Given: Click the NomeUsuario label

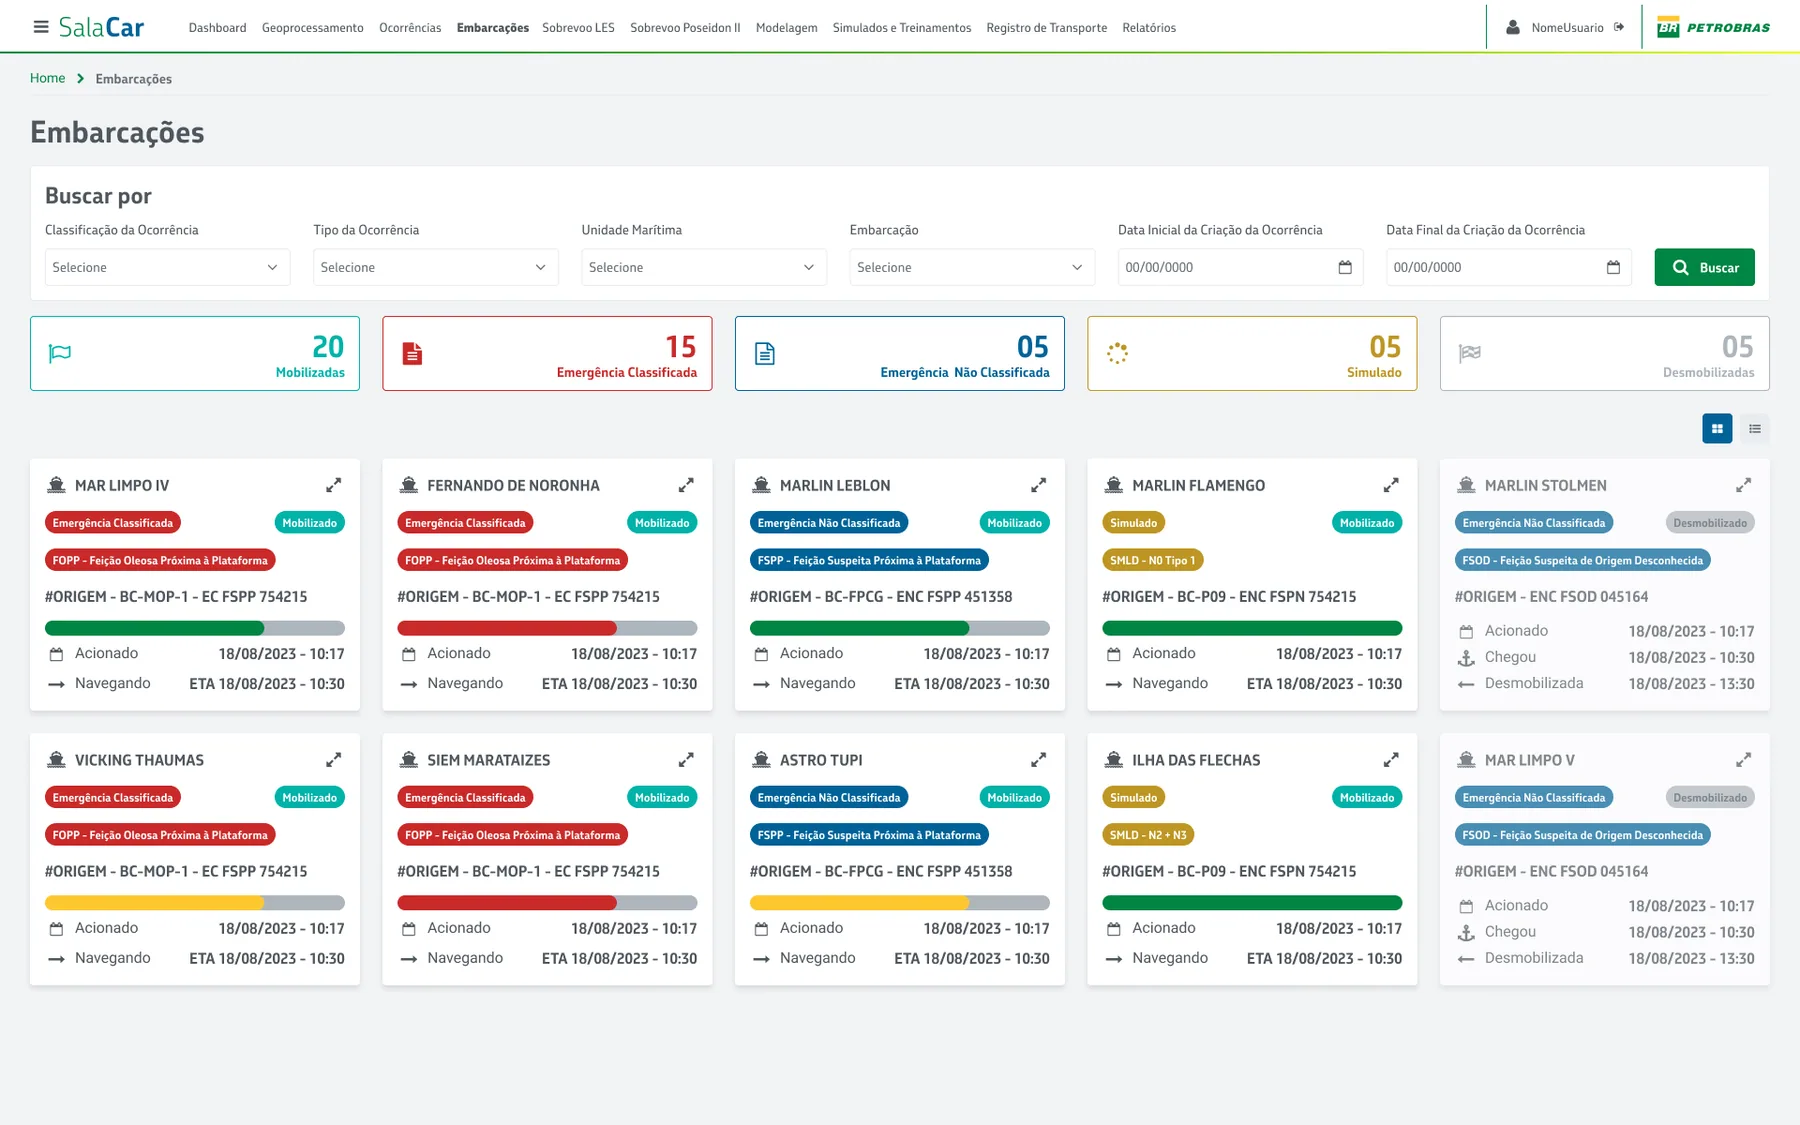Looking at the screenshot, I should (x=1567, y=28).
